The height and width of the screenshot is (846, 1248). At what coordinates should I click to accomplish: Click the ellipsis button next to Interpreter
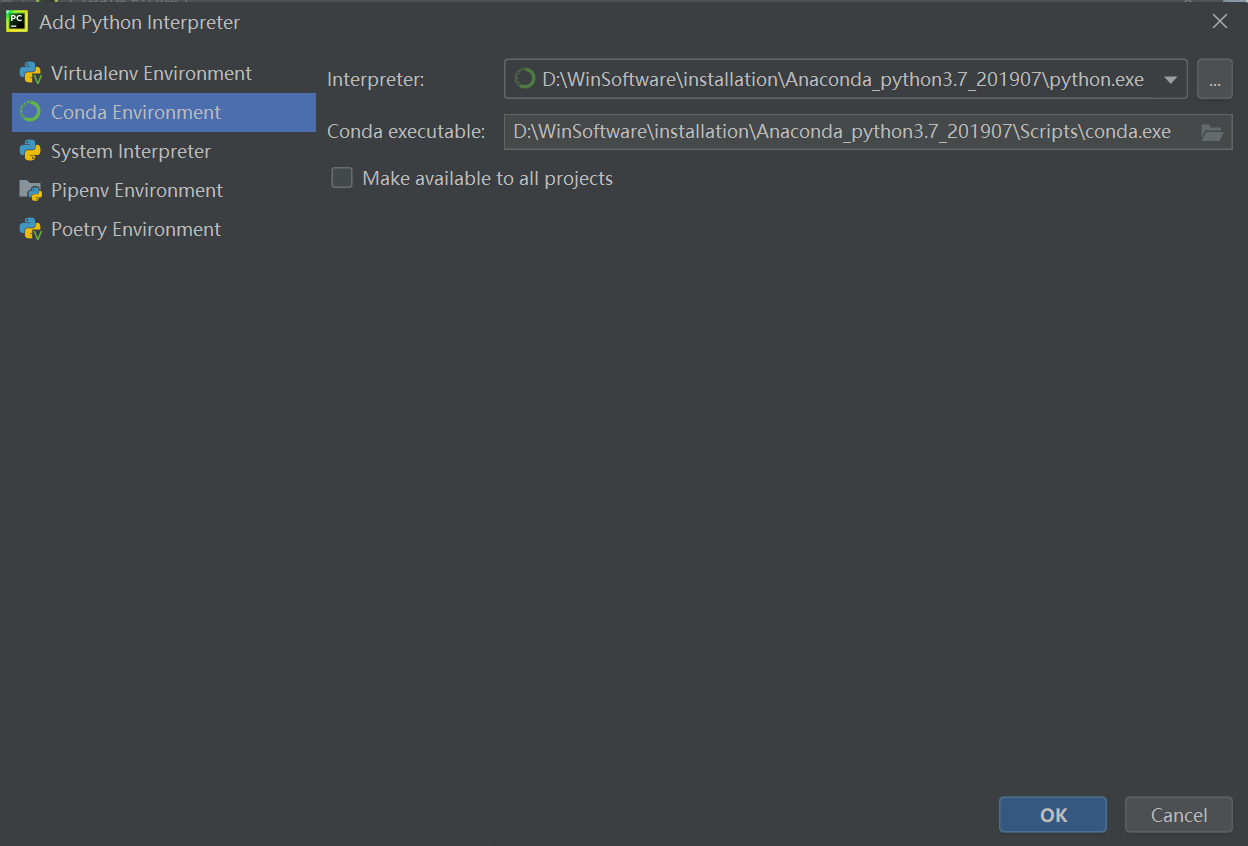1214,79
